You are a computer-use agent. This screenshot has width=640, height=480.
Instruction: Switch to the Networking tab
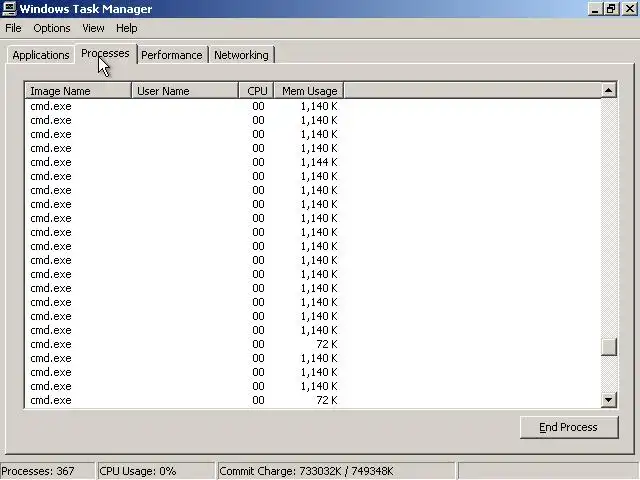[x=241, y=55]
